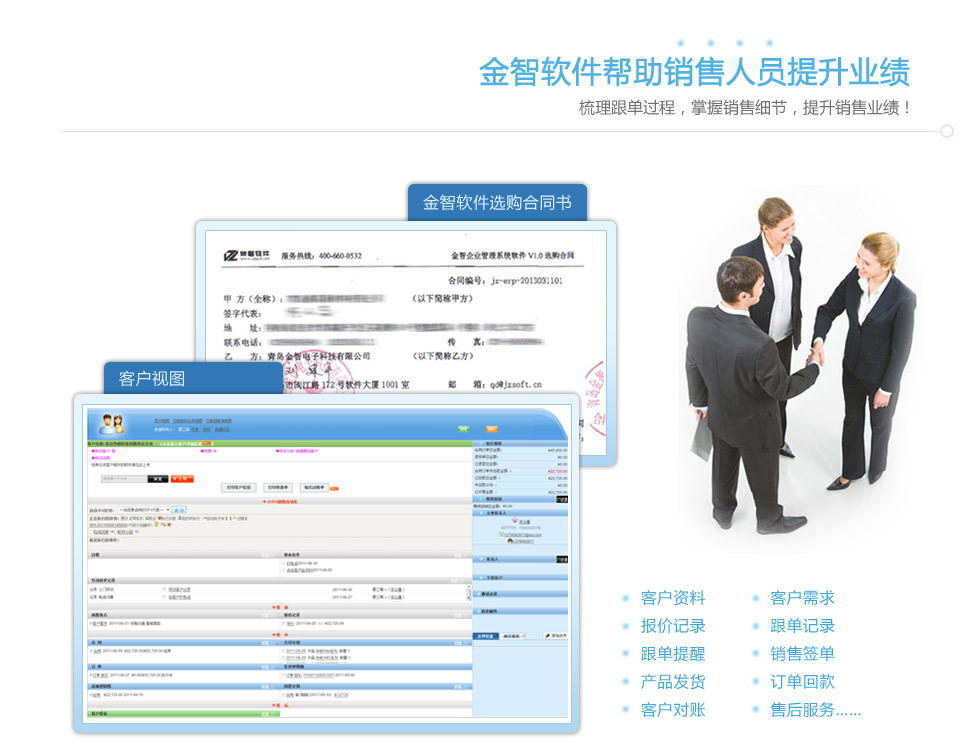Click the small orange button in 客户视图 header

[x=492, y=429]
